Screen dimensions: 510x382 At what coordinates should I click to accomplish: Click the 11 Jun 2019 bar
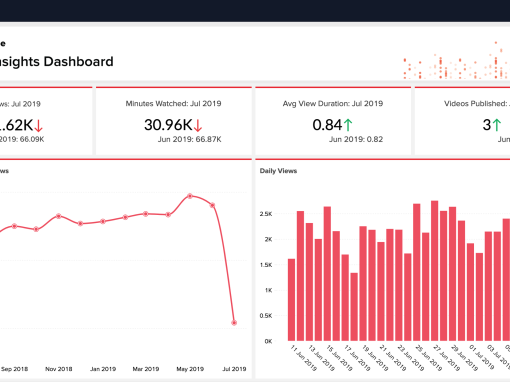point(291,300)
